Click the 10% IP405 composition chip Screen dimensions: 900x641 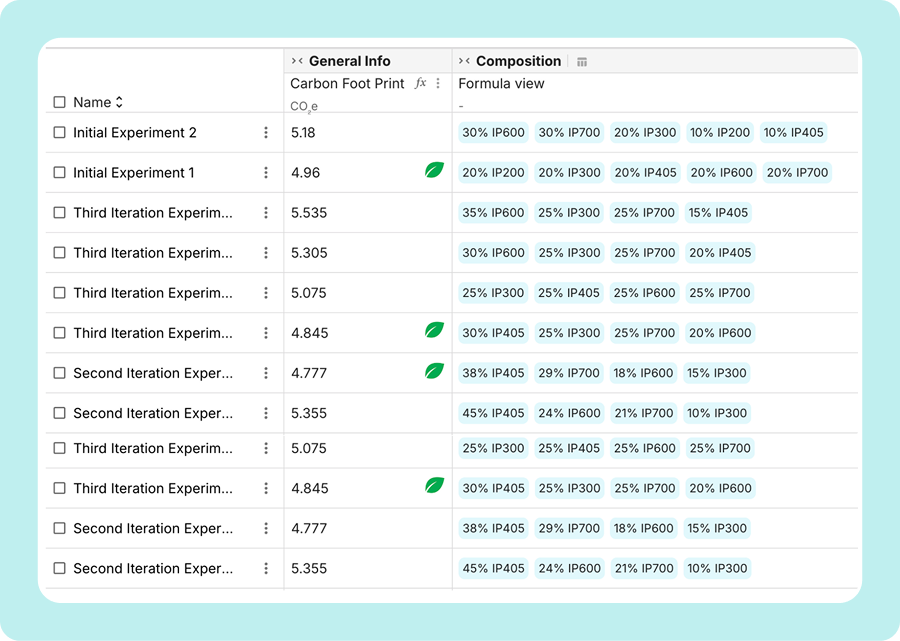pyautogui.click(x=793, y=133)
